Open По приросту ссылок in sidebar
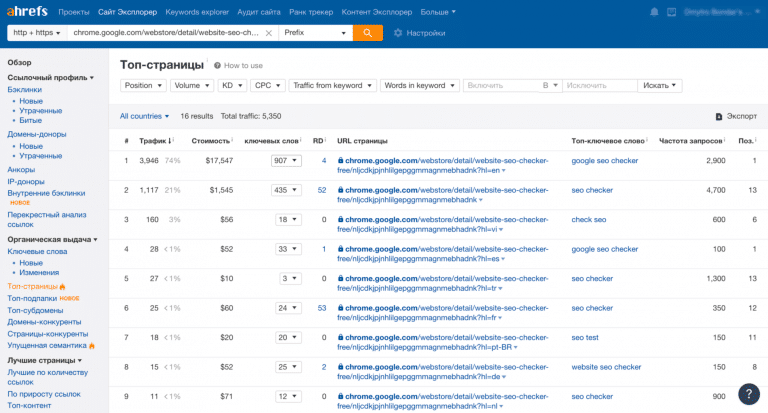 (44, 394)
